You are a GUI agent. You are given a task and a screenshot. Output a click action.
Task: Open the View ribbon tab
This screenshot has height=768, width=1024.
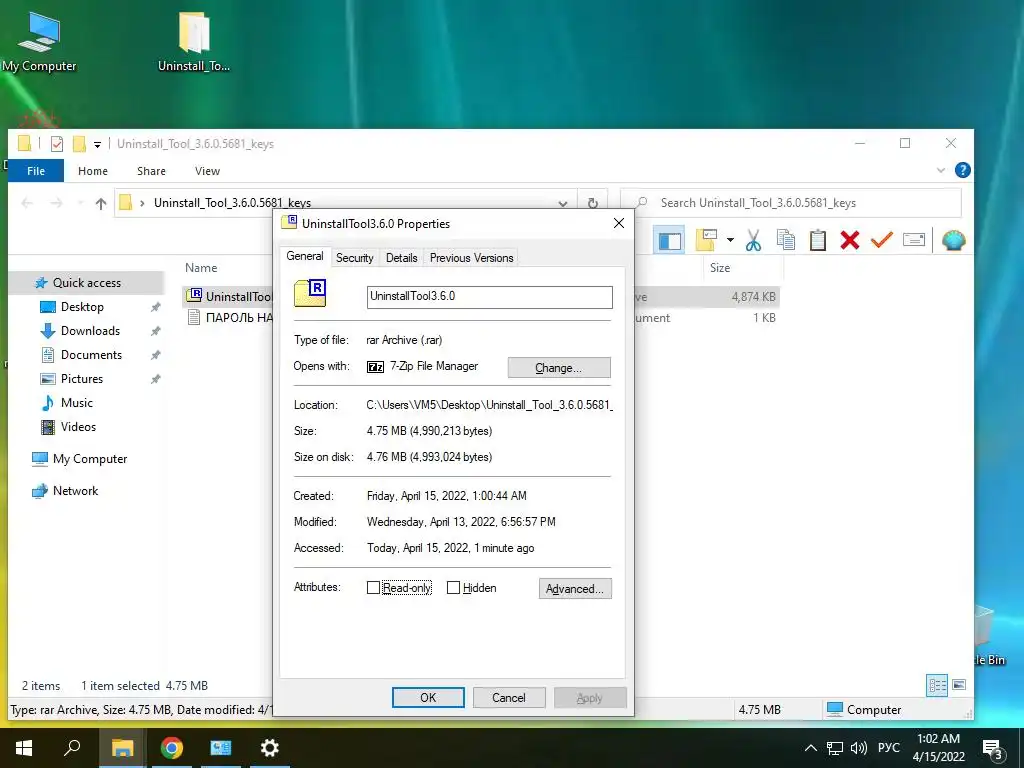(x=207, y=170)
